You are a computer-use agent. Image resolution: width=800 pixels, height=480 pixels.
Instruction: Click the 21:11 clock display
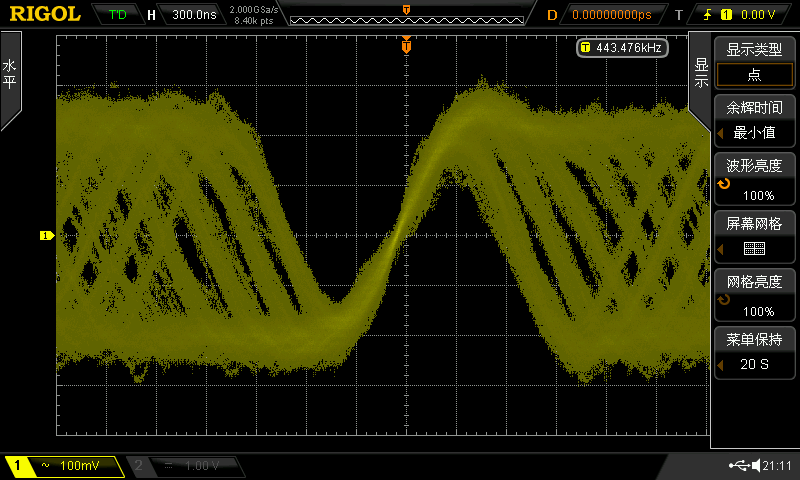click(x=777, y=465)
